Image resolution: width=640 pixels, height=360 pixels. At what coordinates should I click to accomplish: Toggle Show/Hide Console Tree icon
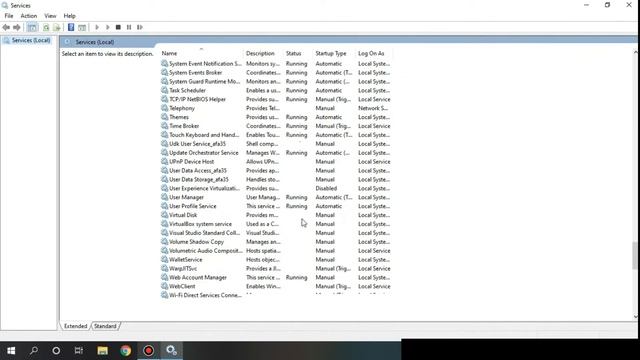click(32, 27)
